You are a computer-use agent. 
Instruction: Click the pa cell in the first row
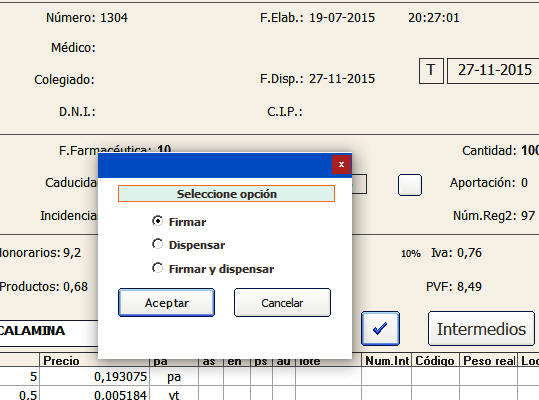pyautogui.click(x=174, y=377)
